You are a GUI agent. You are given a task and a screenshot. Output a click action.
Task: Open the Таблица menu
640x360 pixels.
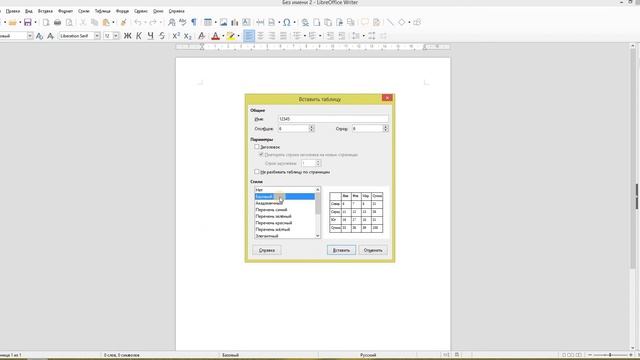click(x=103, y=11)
